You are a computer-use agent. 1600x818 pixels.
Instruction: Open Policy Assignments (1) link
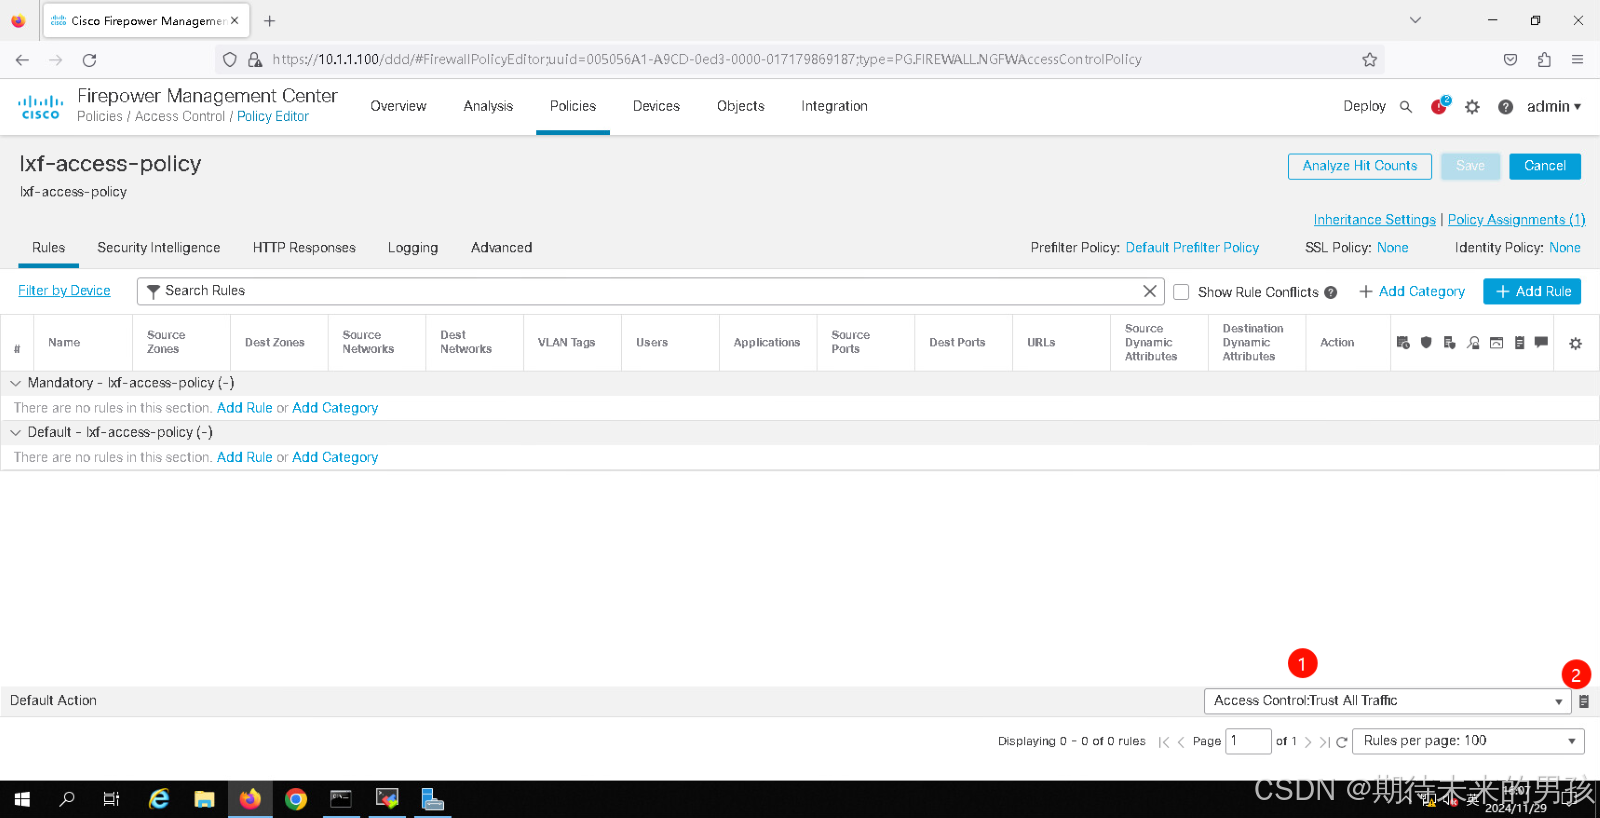(x=1516, y=220)
